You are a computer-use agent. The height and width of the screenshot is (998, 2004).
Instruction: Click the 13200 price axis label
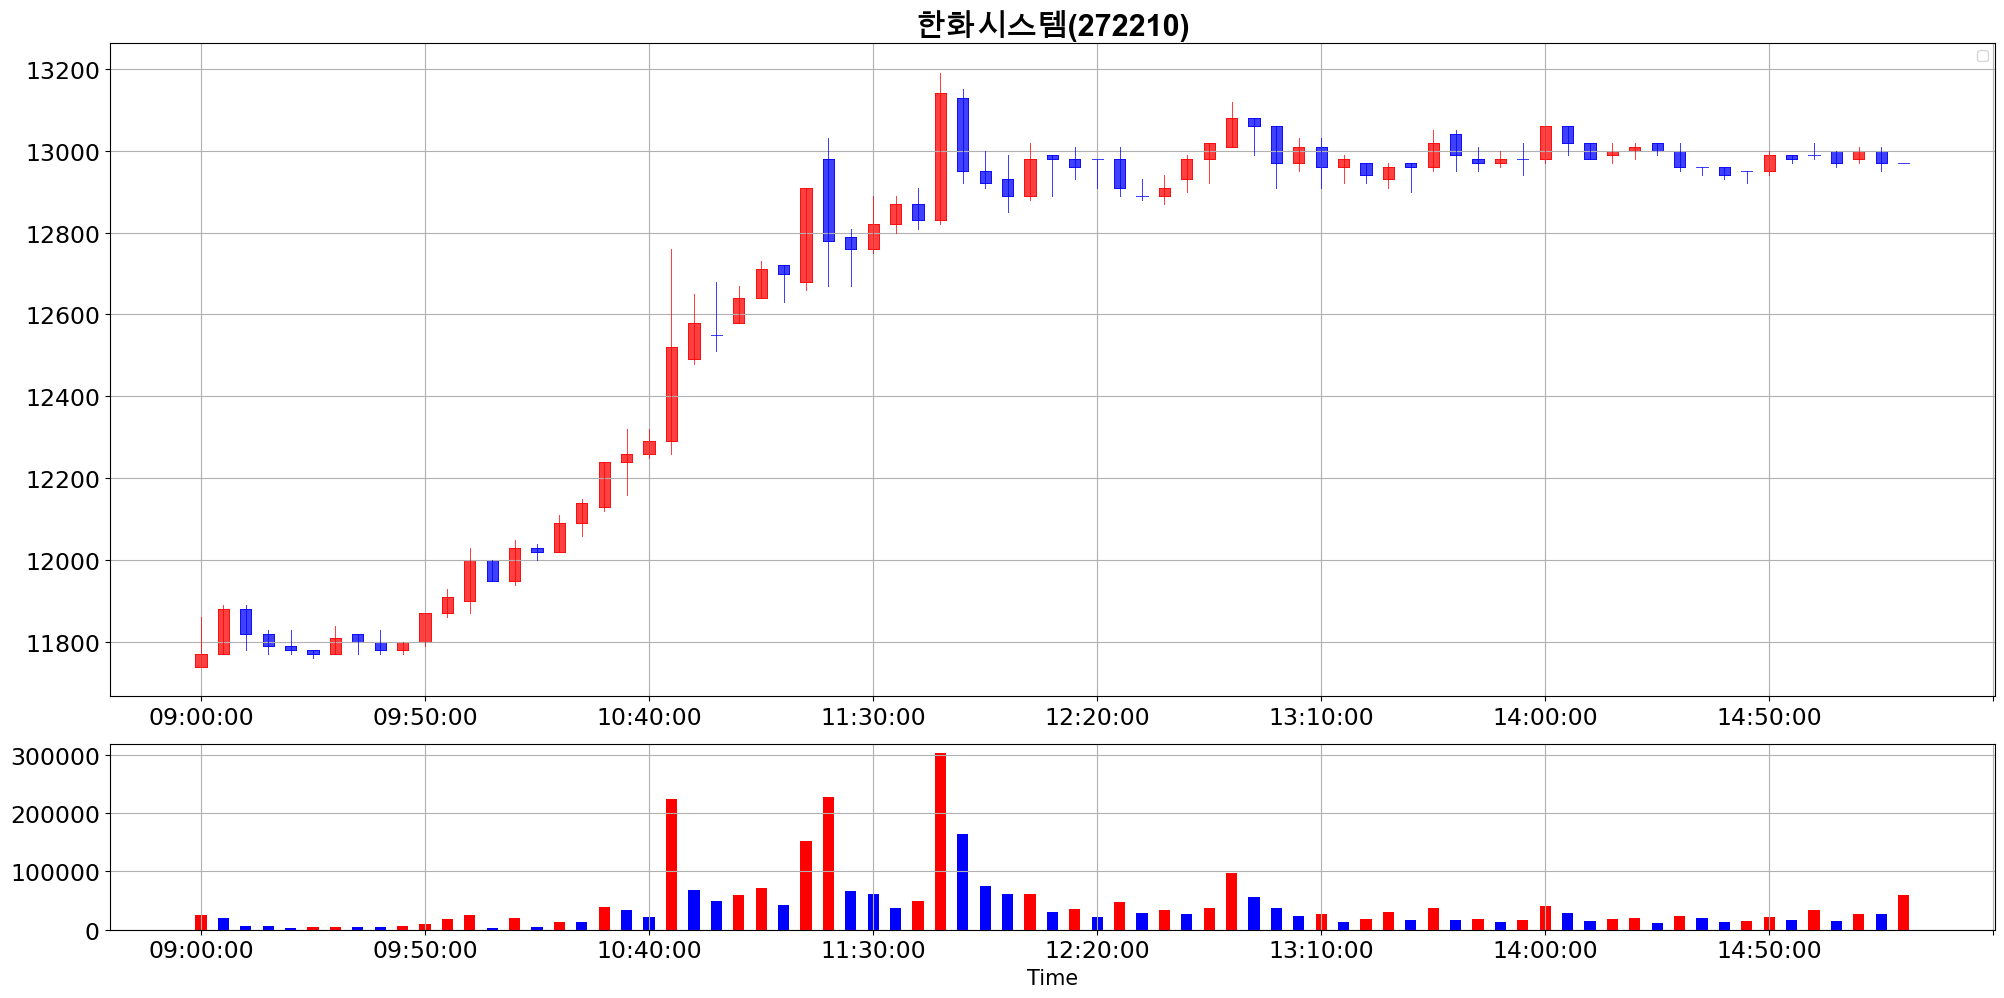tap(63, 70)
